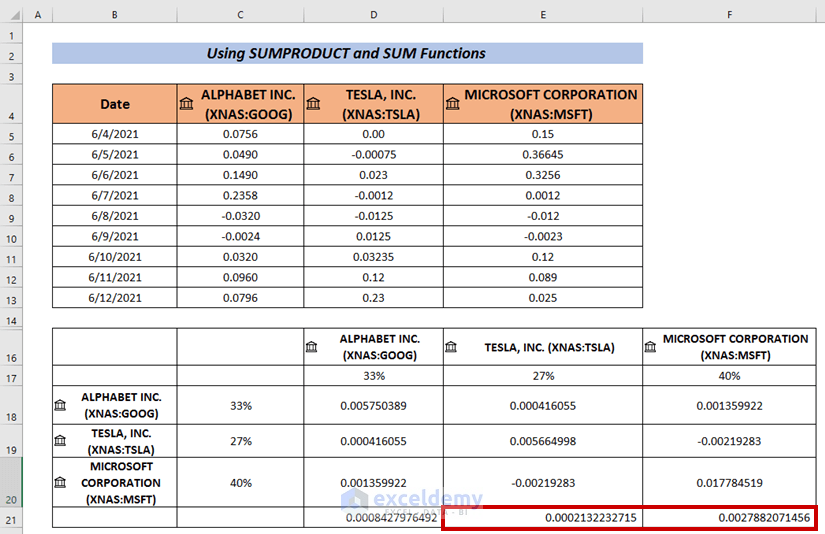The image size is (825, 534).
Task: Click the stock icon beside ALPHABET INC. in row 16
Action: (x=311, y=347)
